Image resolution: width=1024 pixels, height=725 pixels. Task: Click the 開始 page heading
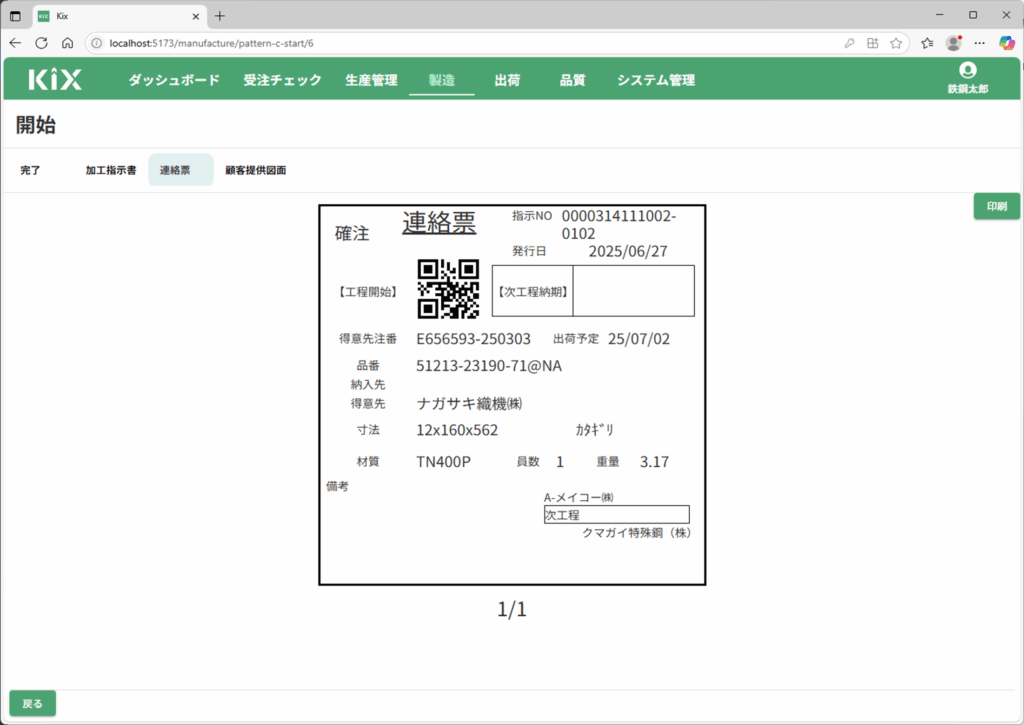pyautogui.click(x=36, y=125)
